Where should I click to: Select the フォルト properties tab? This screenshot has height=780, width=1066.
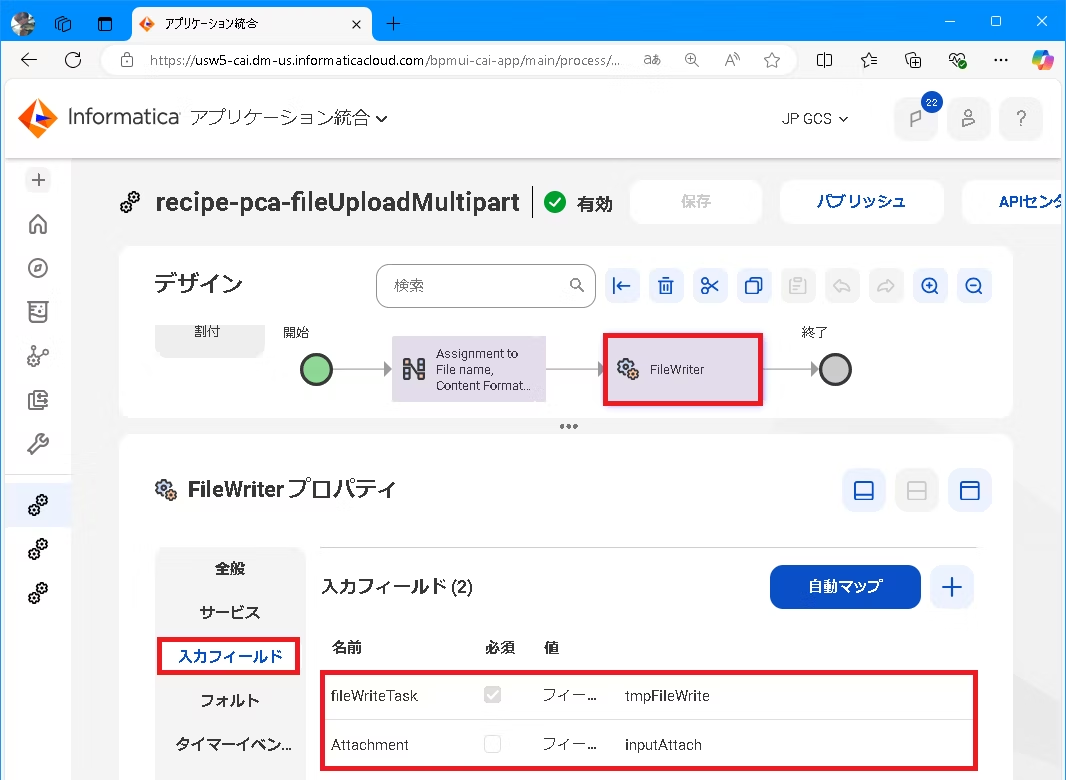230,700
